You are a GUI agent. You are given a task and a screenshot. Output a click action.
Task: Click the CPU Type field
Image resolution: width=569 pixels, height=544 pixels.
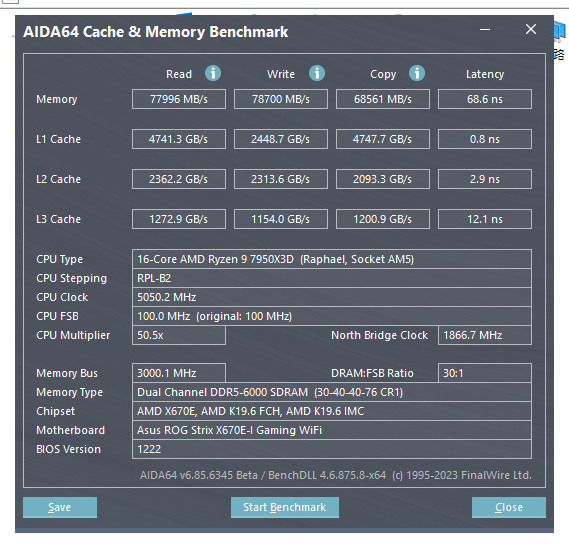point(332,259)
